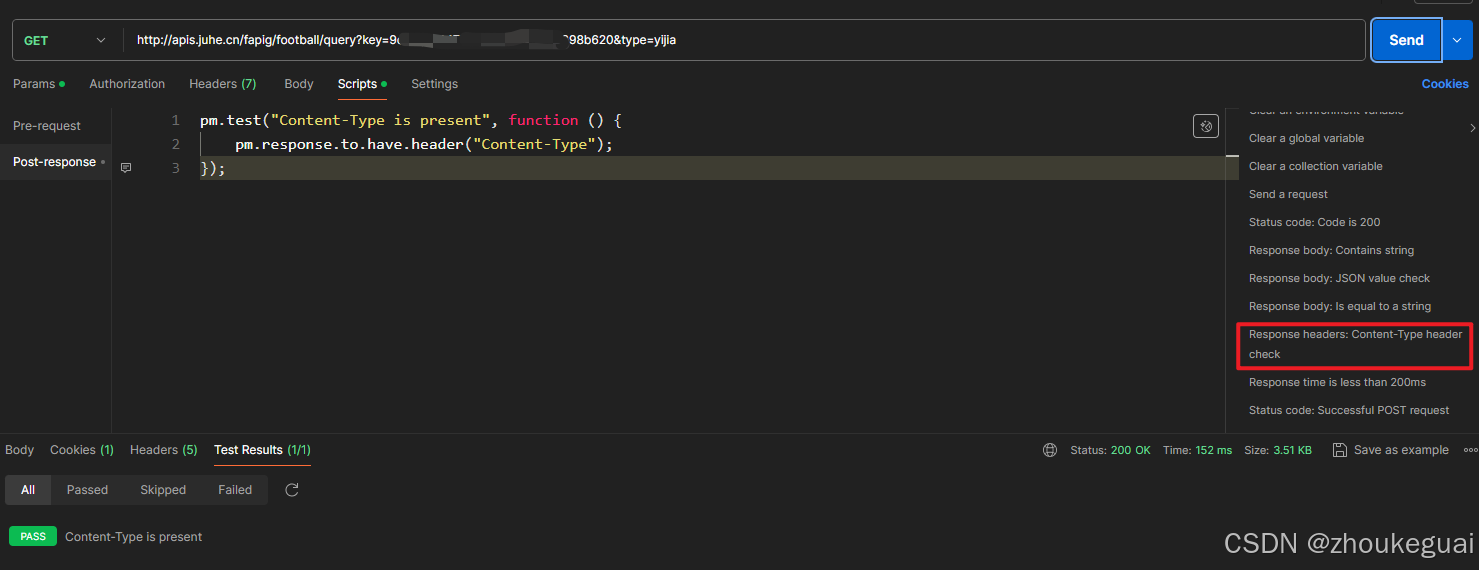Insert snippet Status code: Code is 200

pyautogui.click(x=1314, y=222)
